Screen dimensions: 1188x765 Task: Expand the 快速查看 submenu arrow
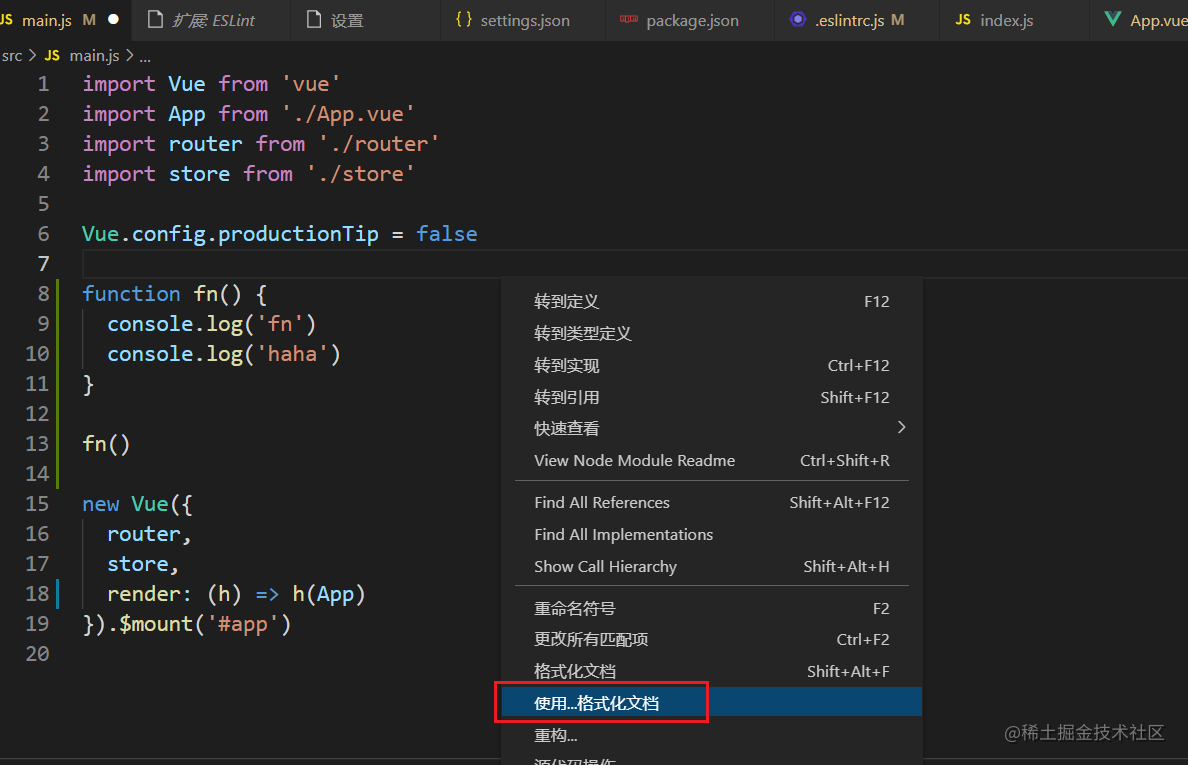pyautogui.click(x=902, y=427)
